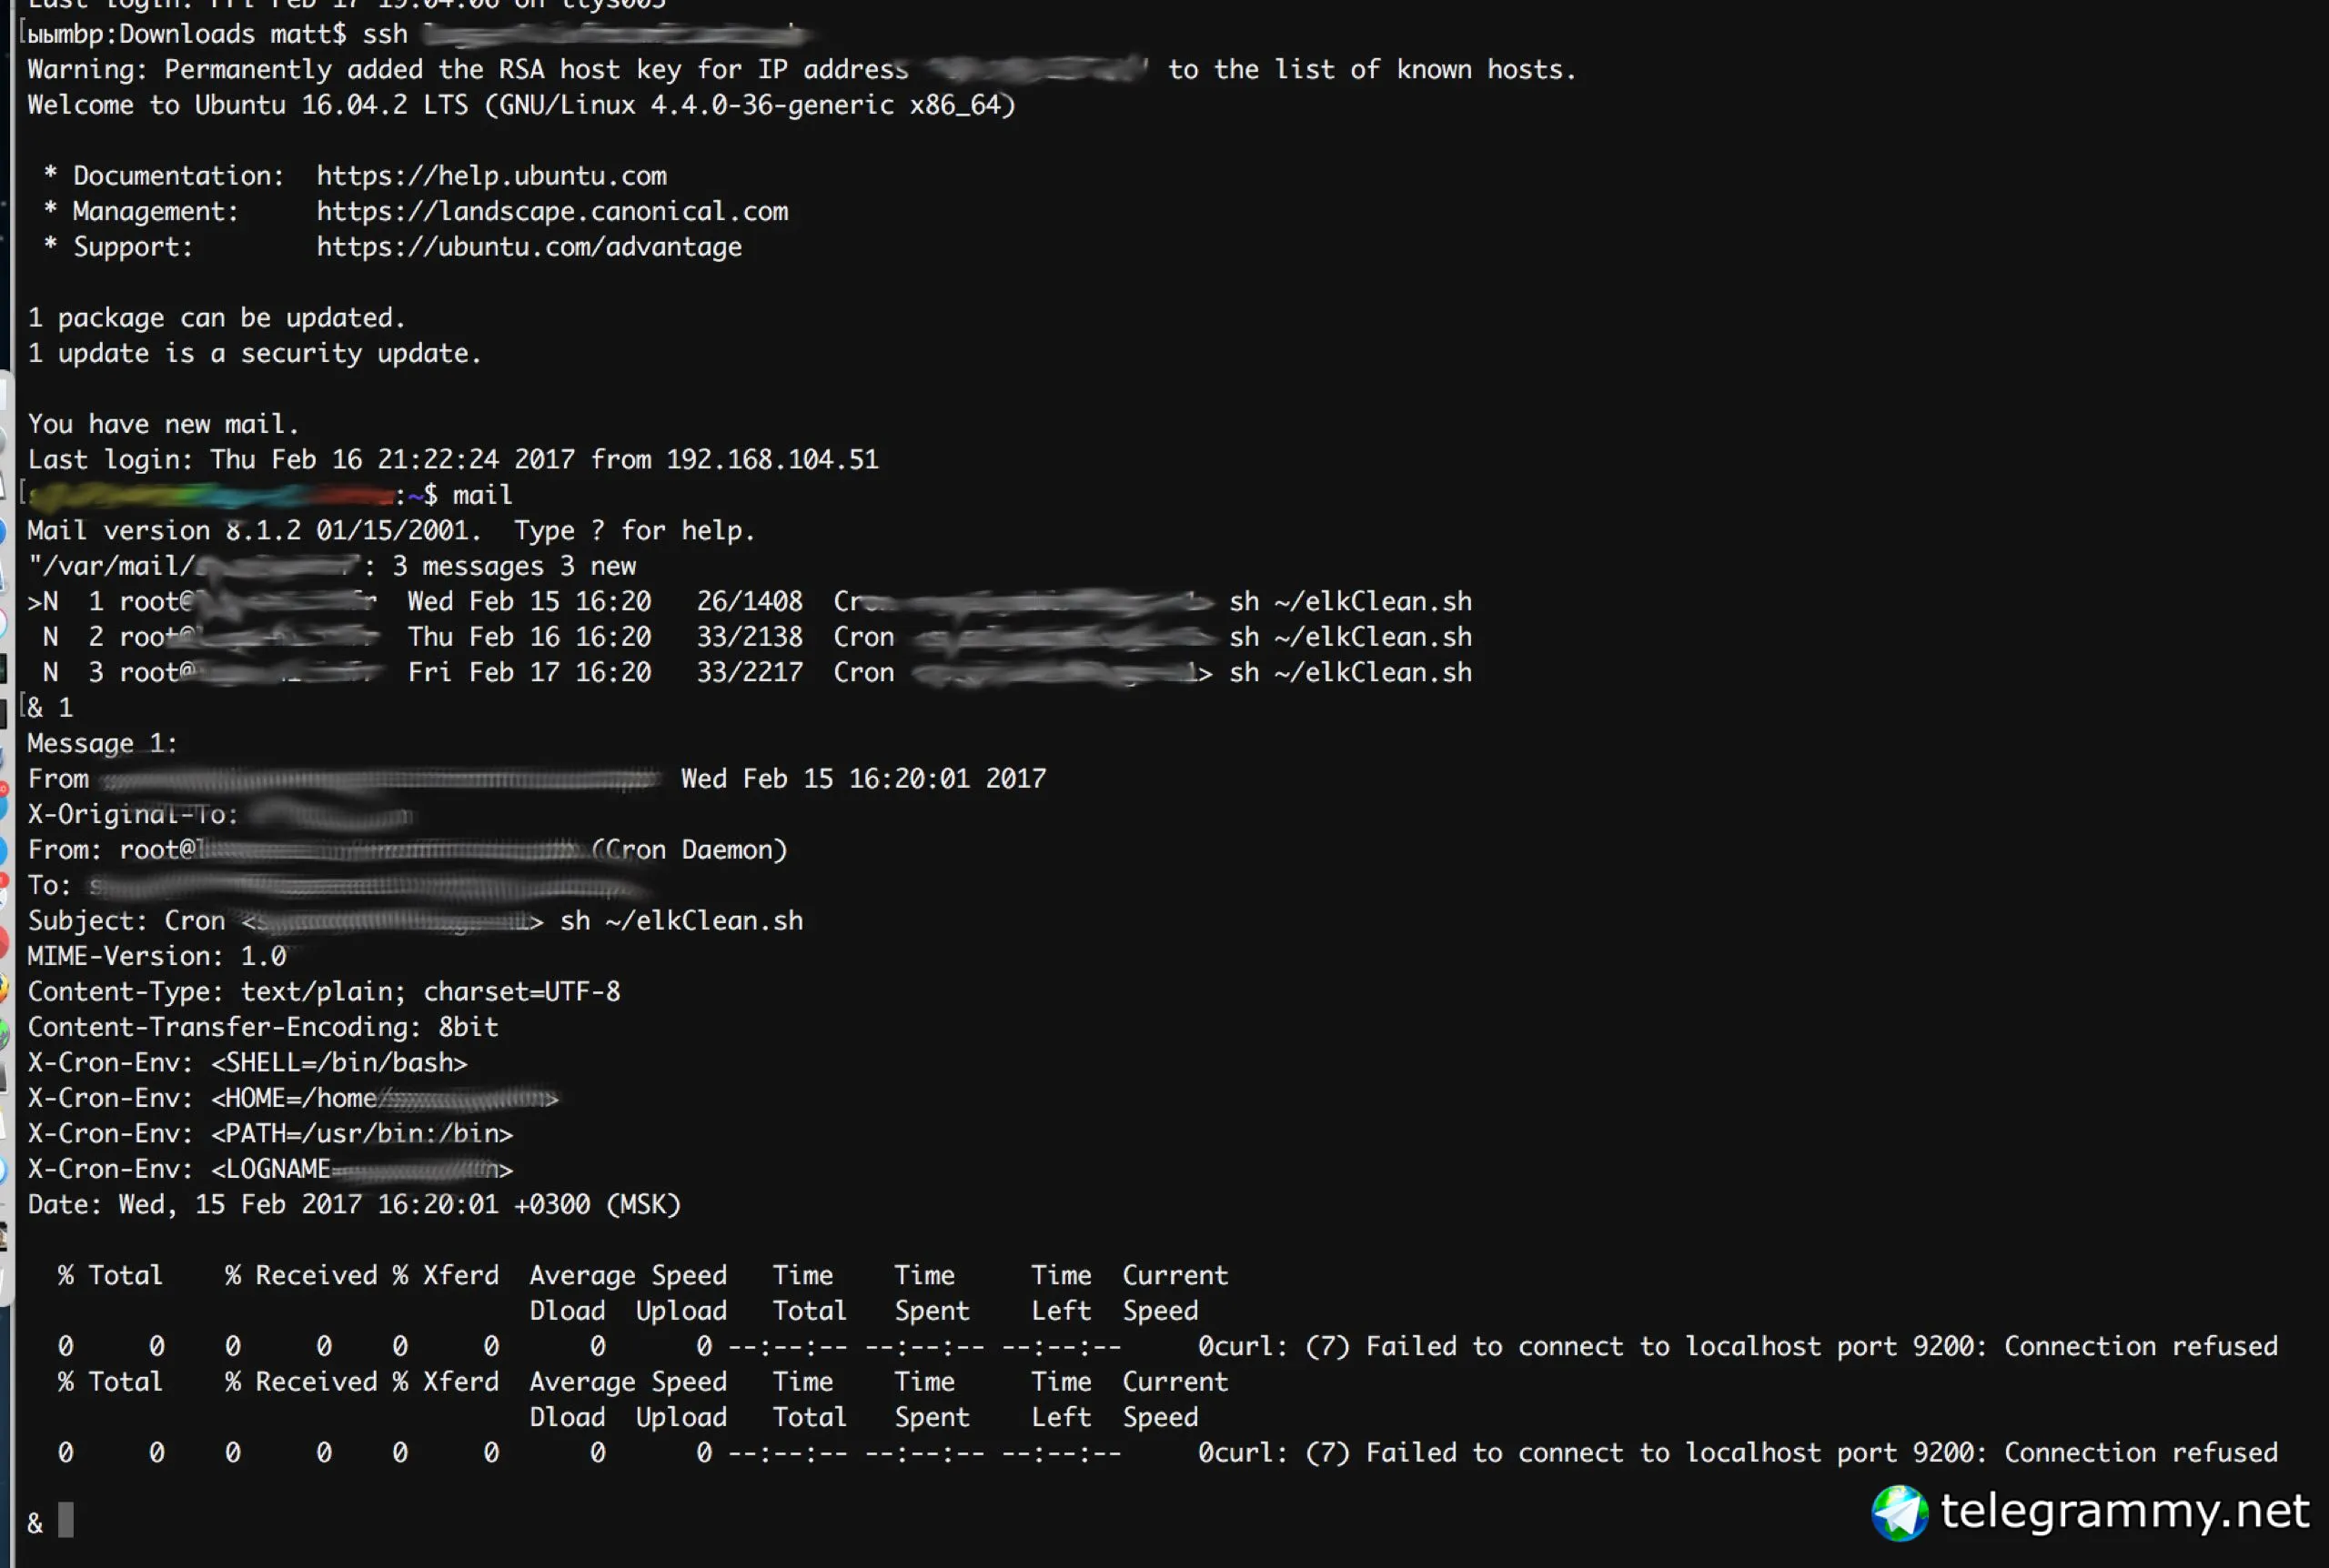Click the 'You have new mail.' notice

point(163,424)
